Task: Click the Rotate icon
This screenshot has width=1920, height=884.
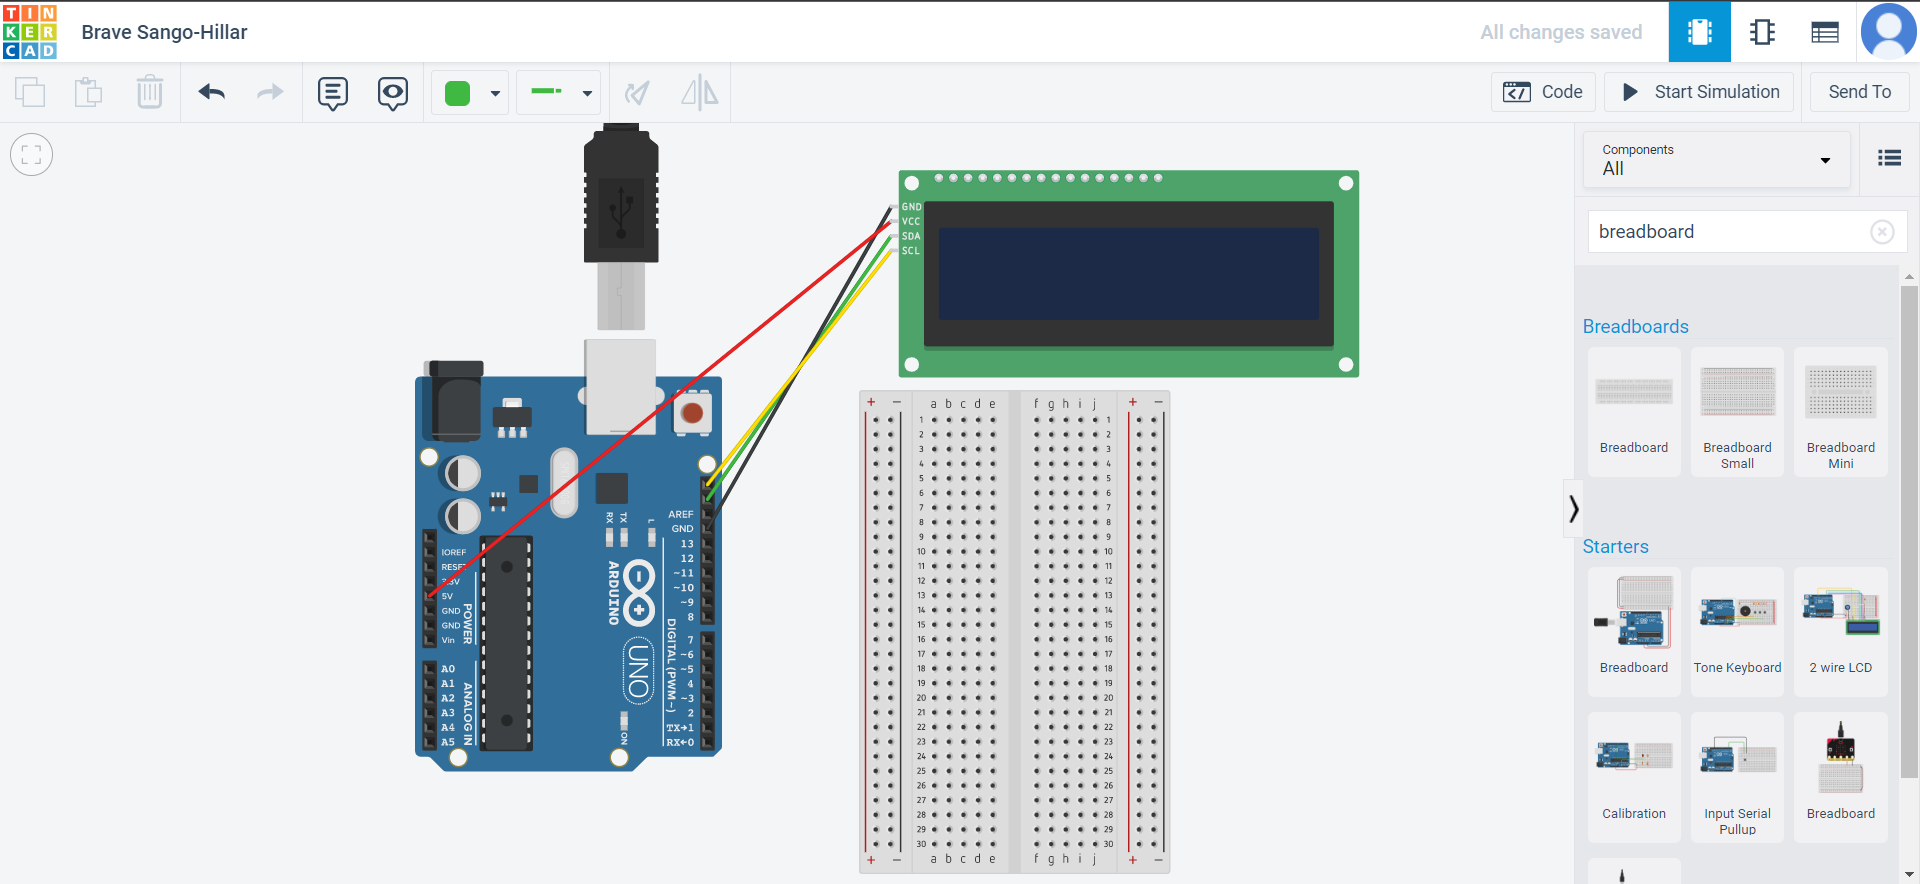Action: 637,93
